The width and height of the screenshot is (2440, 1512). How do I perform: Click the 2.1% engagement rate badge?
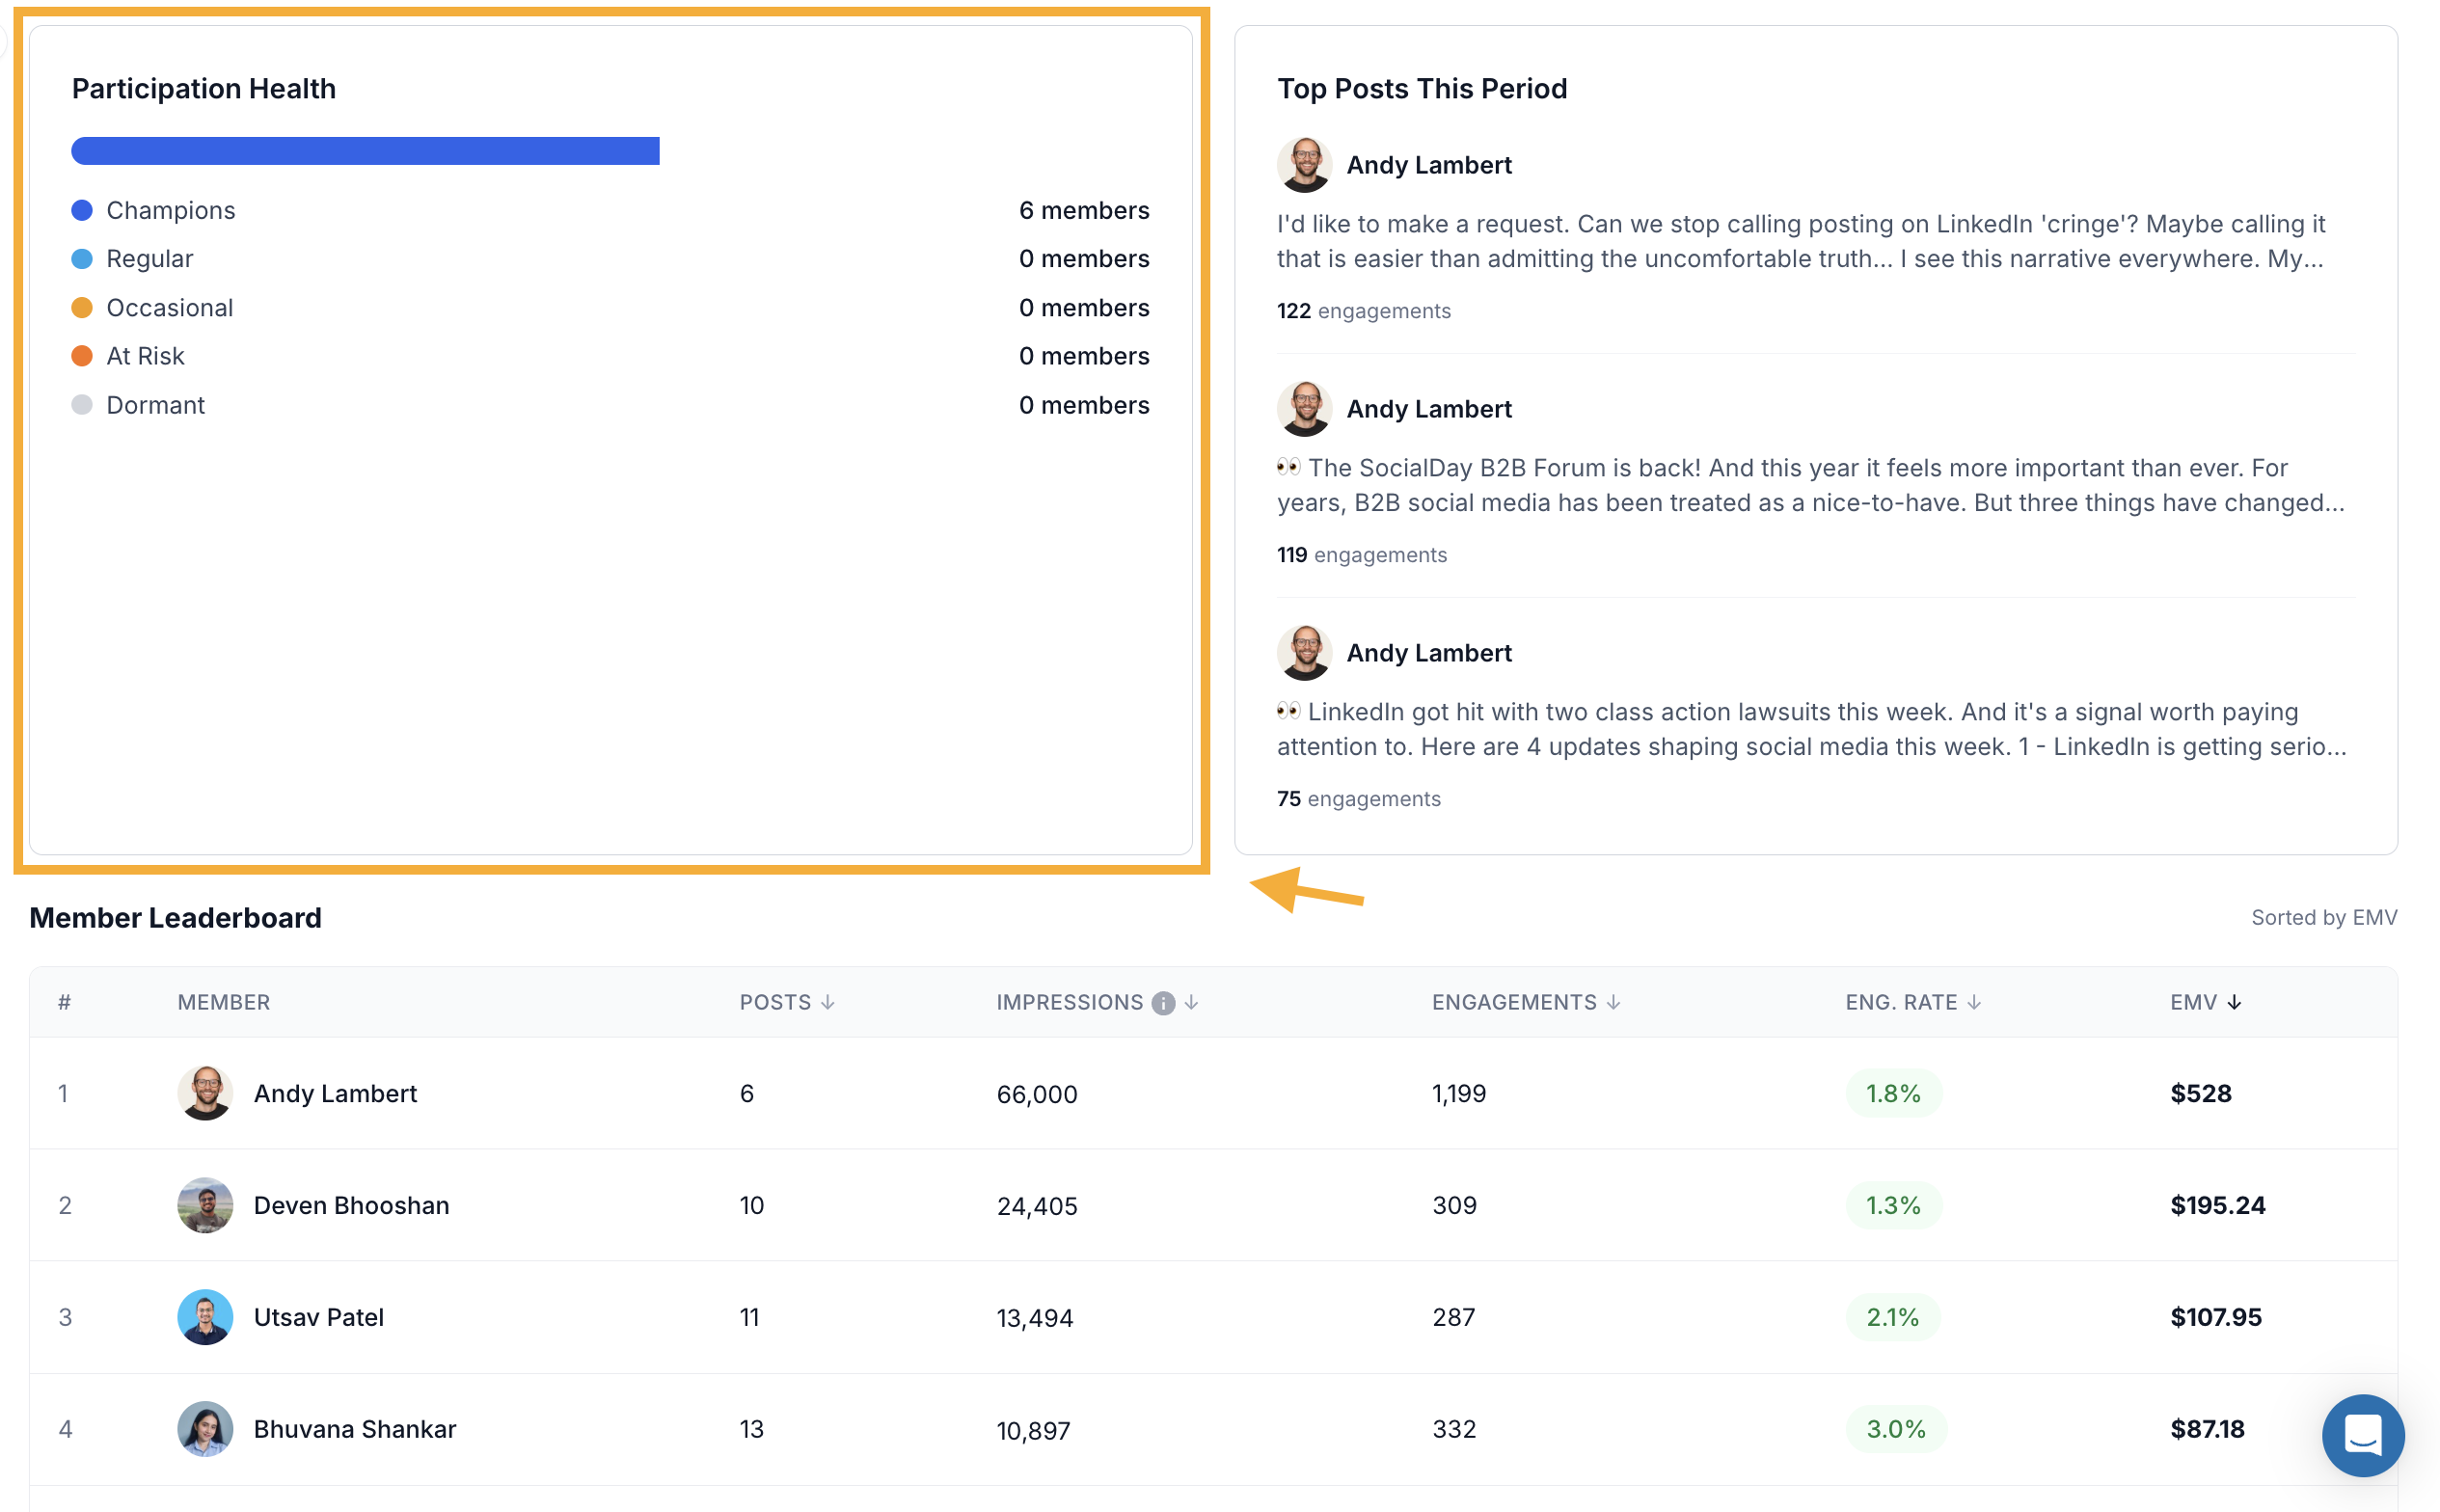point(1892,1317)
